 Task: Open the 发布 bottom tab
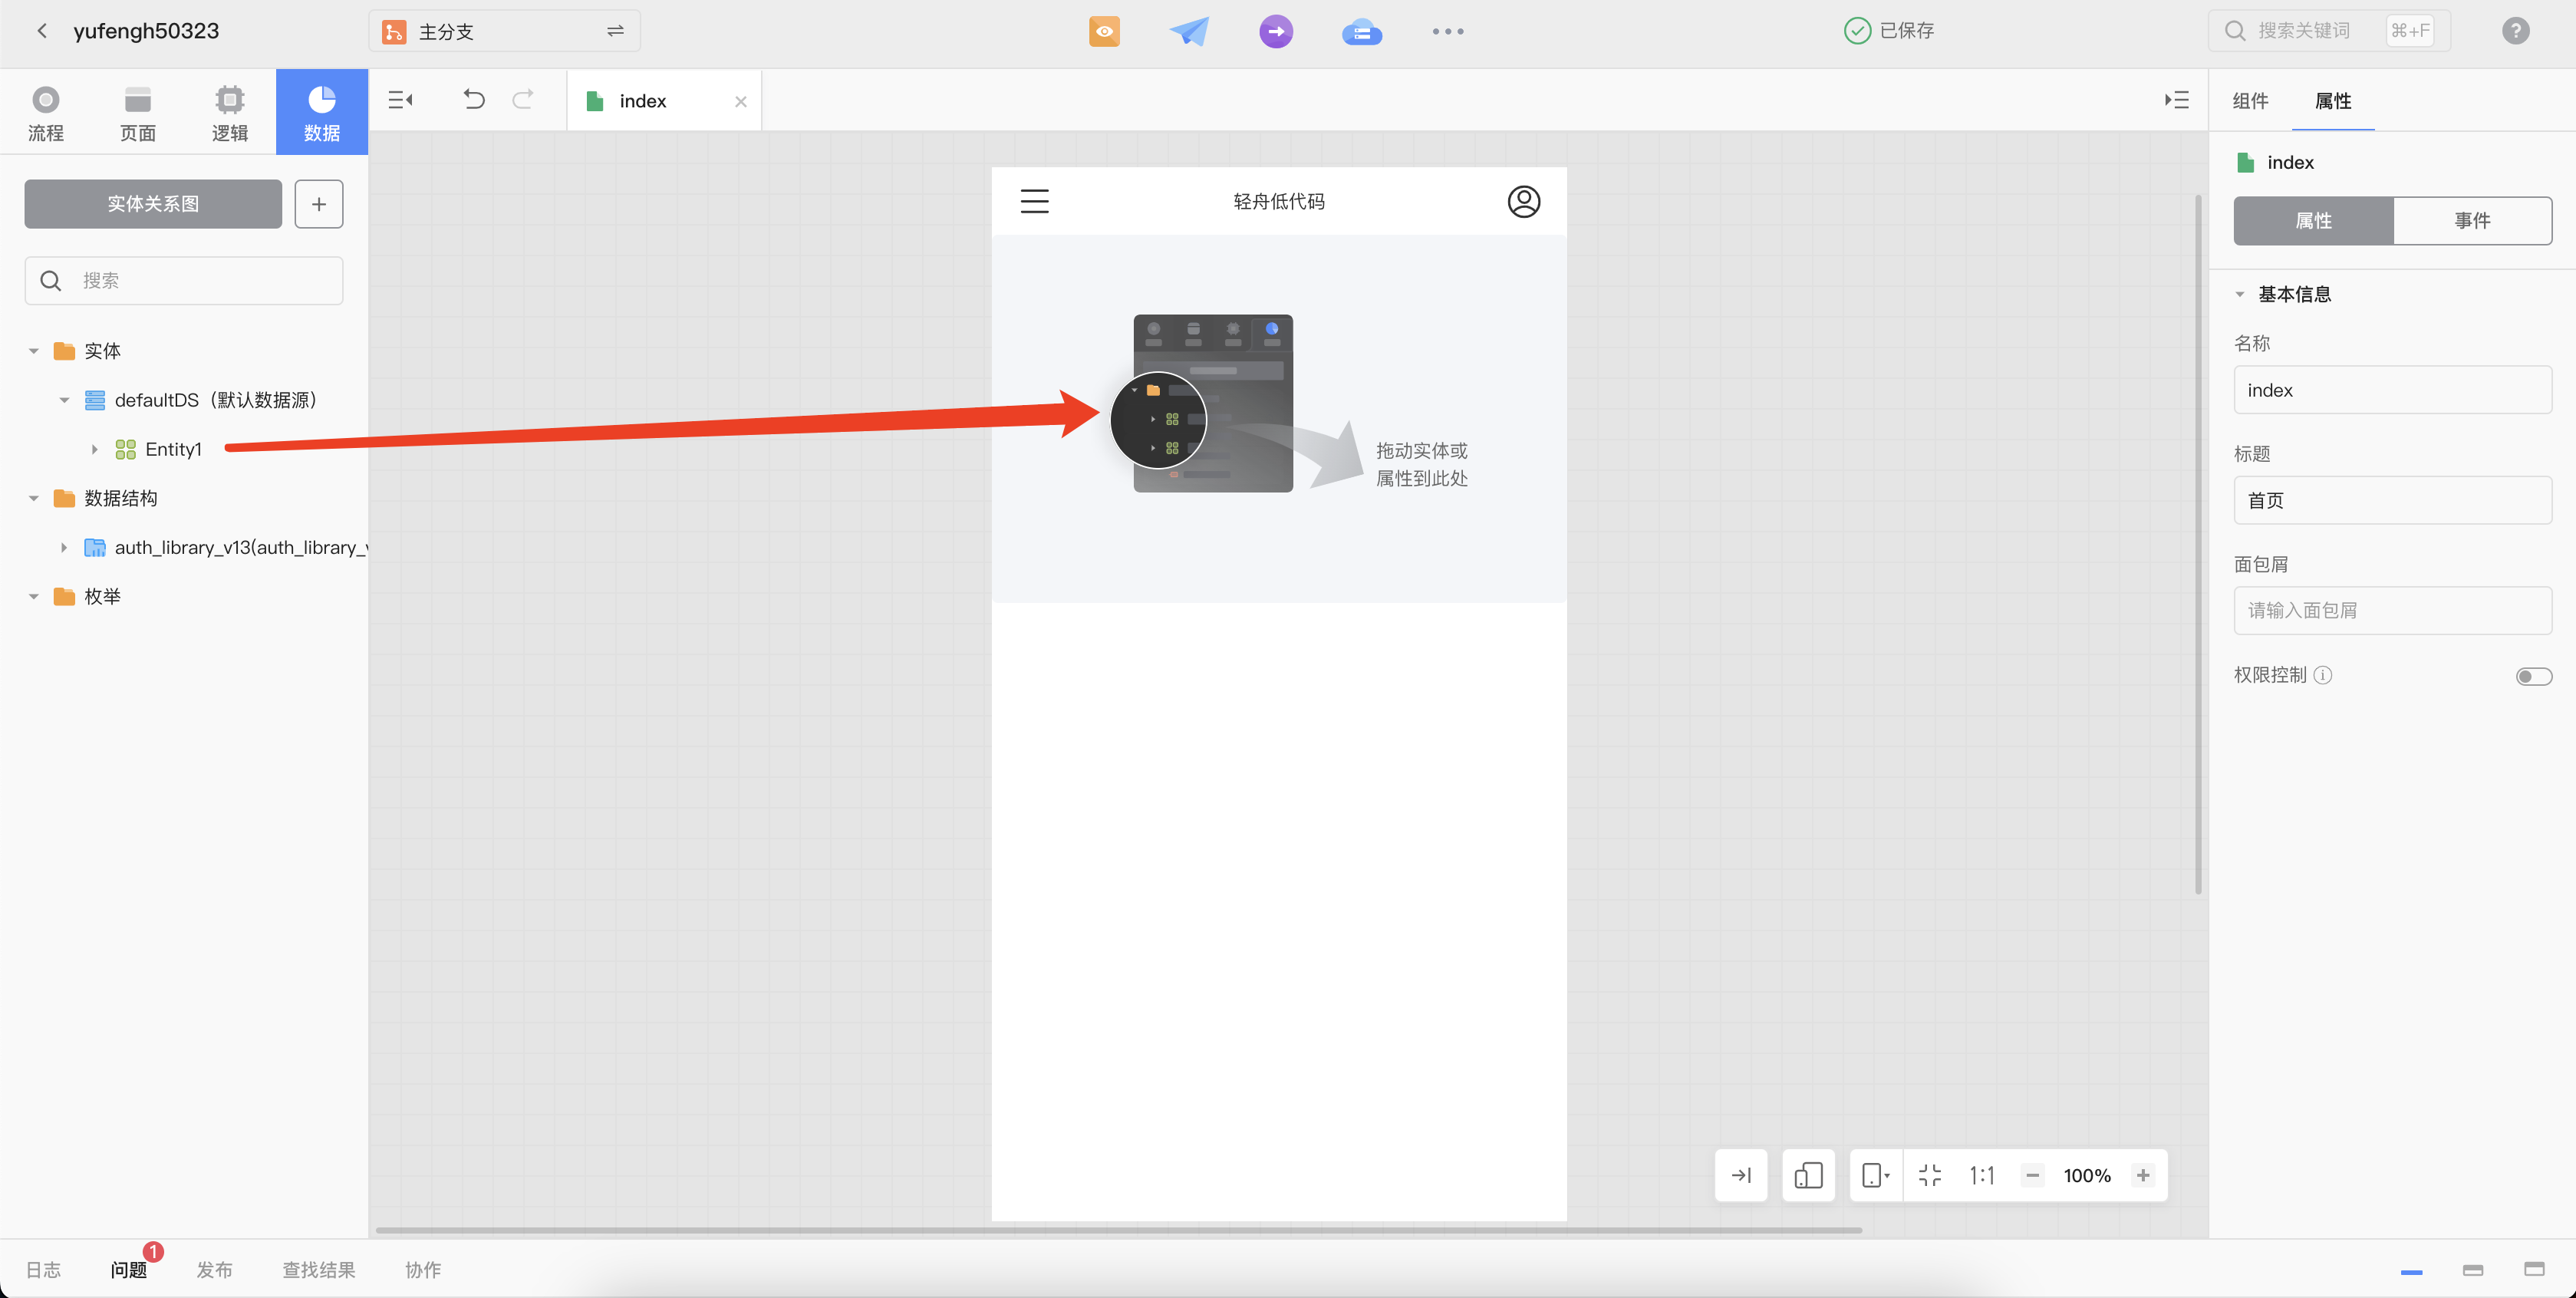coord(214,1269)
